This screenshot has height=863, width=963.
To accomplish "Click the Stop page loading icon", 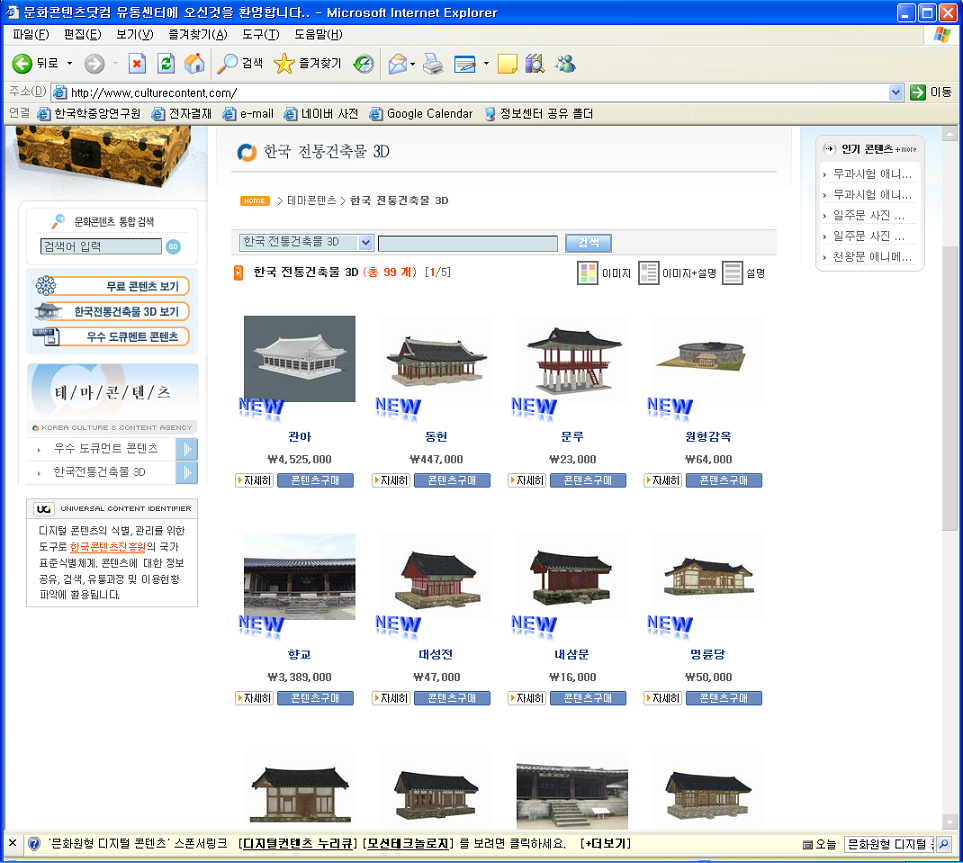I will tap(137, 63).
